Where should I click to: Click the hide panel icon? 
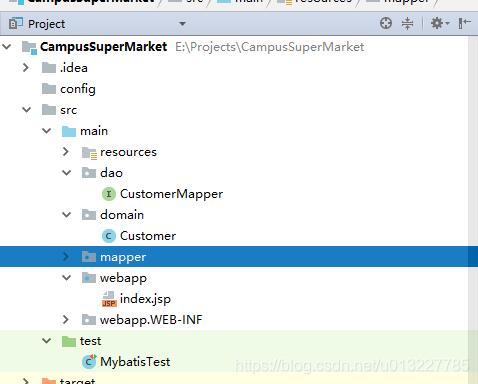[464, 24]
